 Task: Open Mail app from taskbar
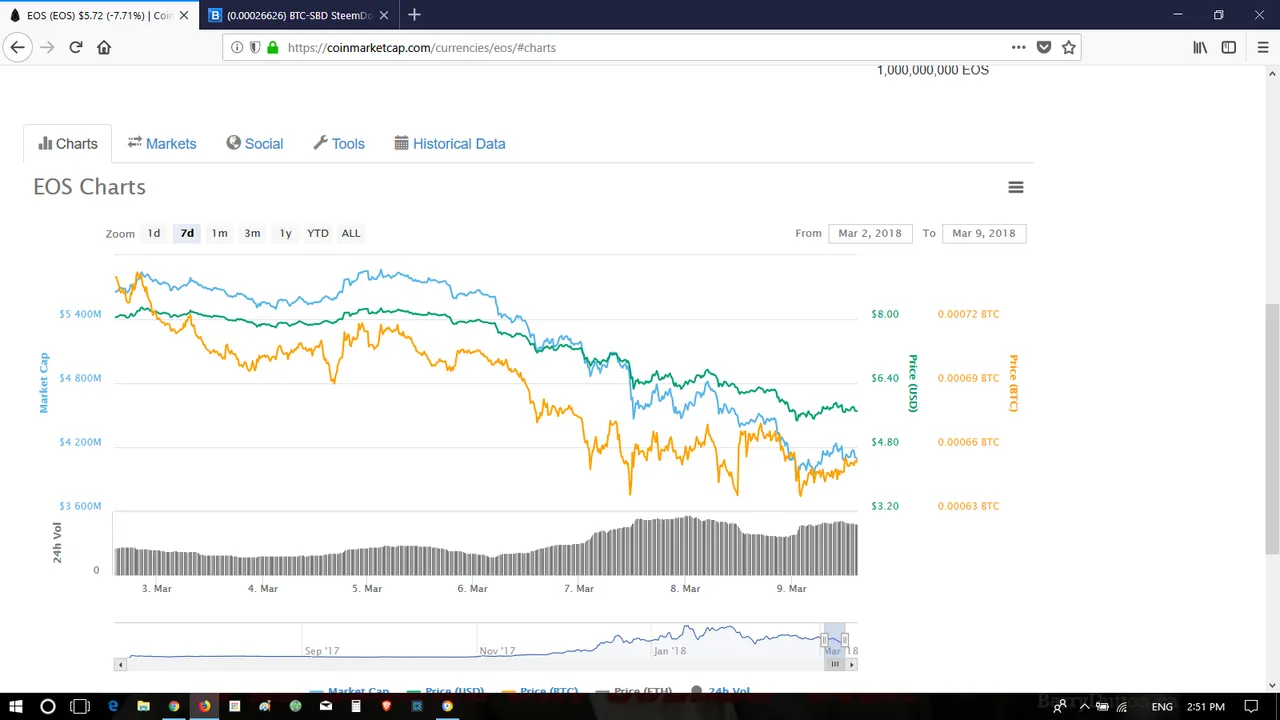point(326,706)
